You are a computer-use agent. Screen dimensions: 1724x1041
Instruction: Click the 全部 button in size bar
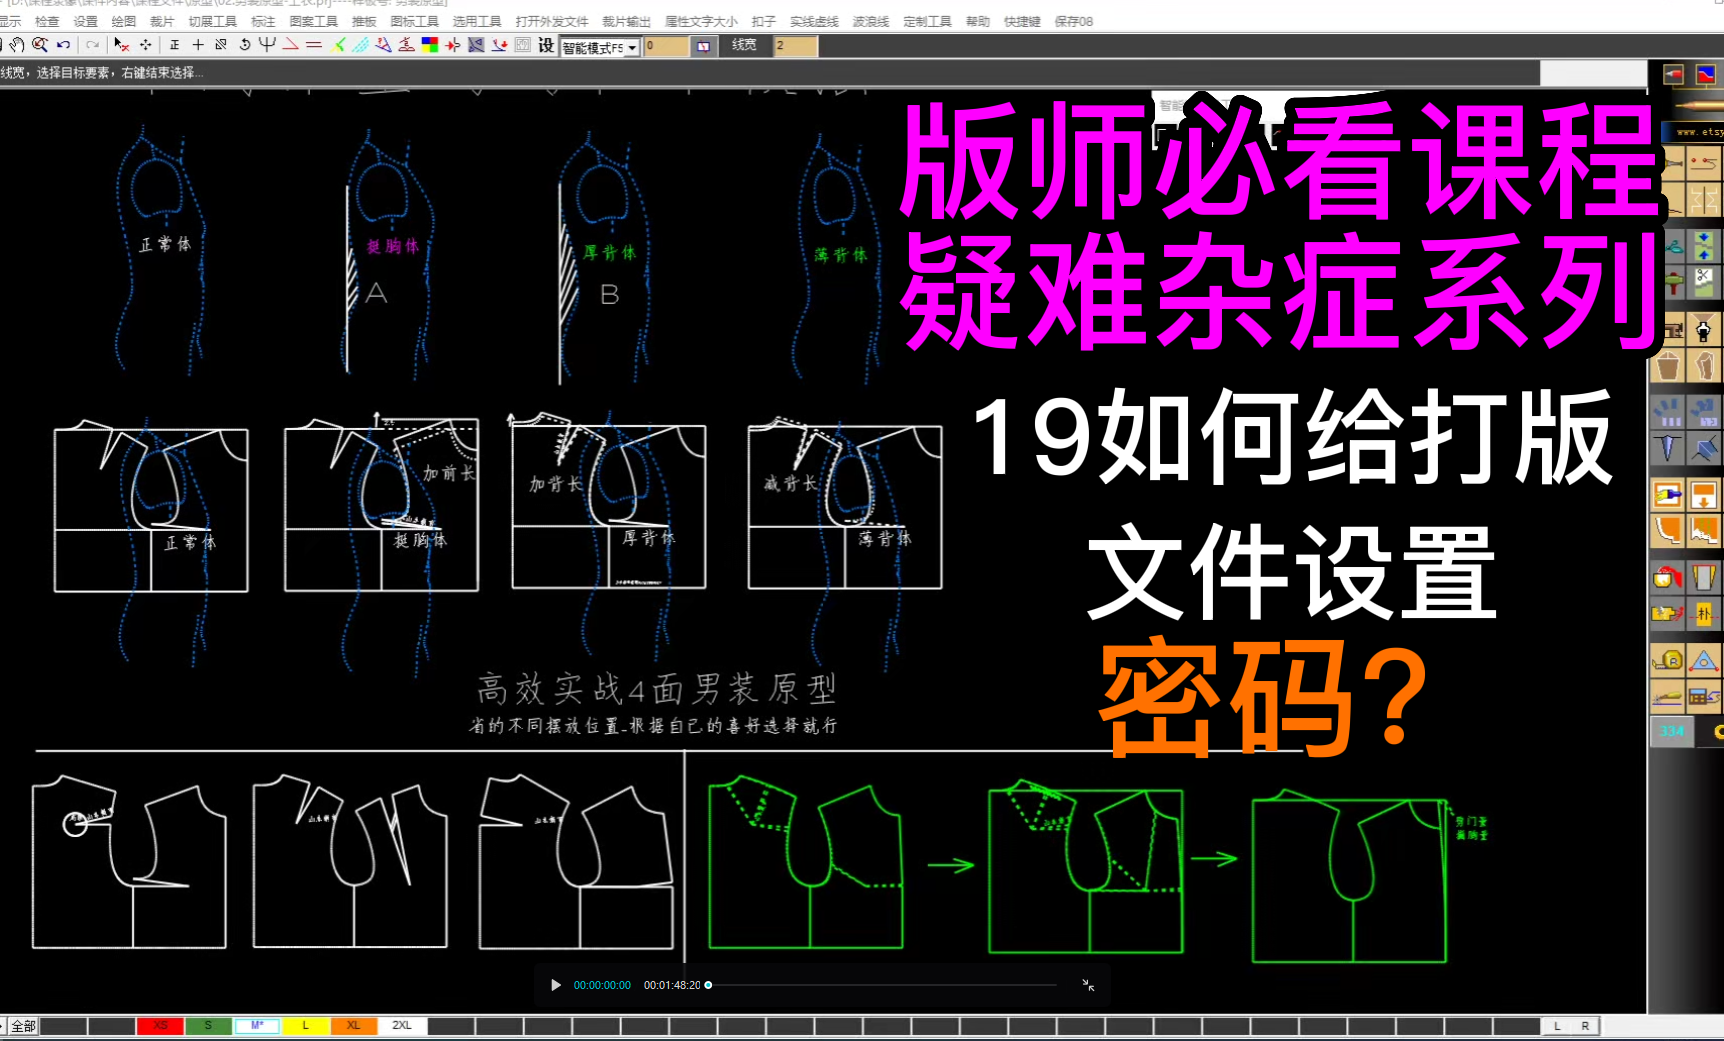pos(23,1026)
